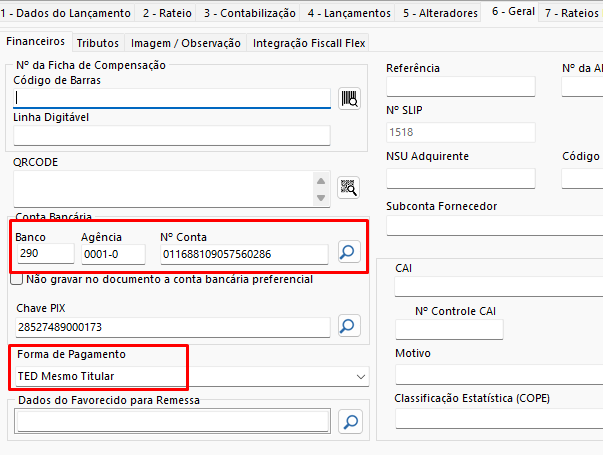Click magnifier icon beside Chave PIX
603x455 pixels.
[x=349, y=326]
